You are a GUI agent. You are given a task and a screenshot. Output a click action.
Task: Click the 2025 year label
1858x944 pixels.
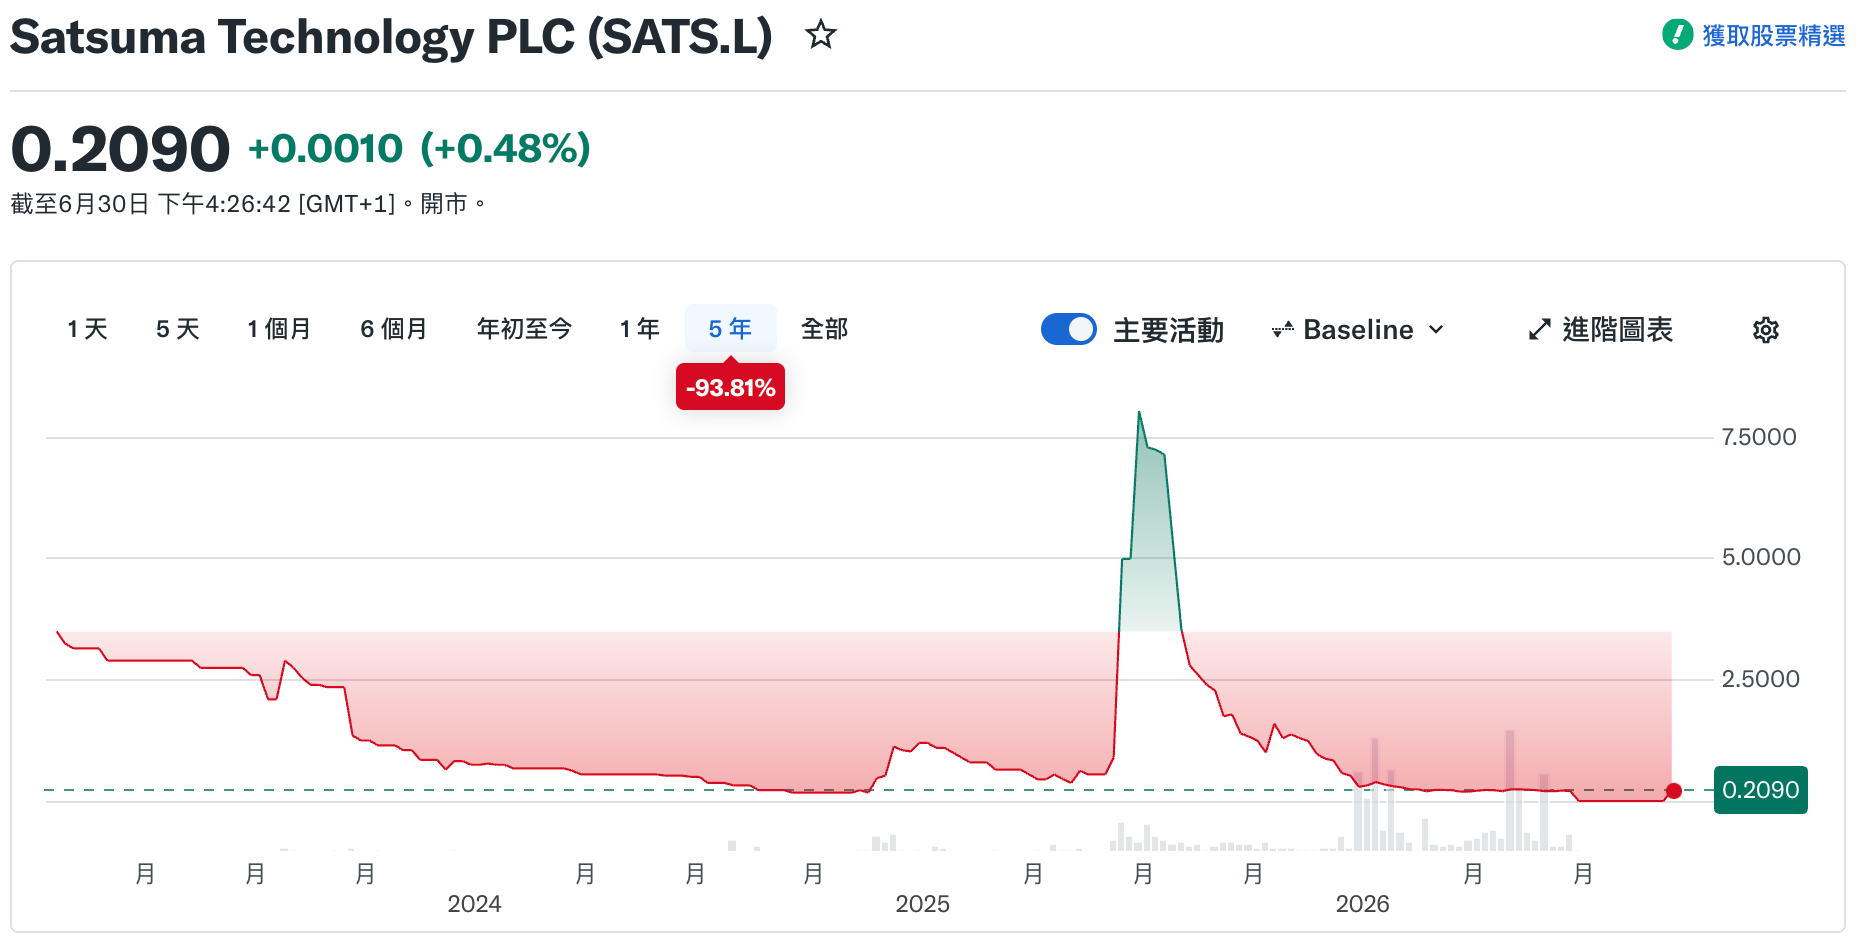922,904
